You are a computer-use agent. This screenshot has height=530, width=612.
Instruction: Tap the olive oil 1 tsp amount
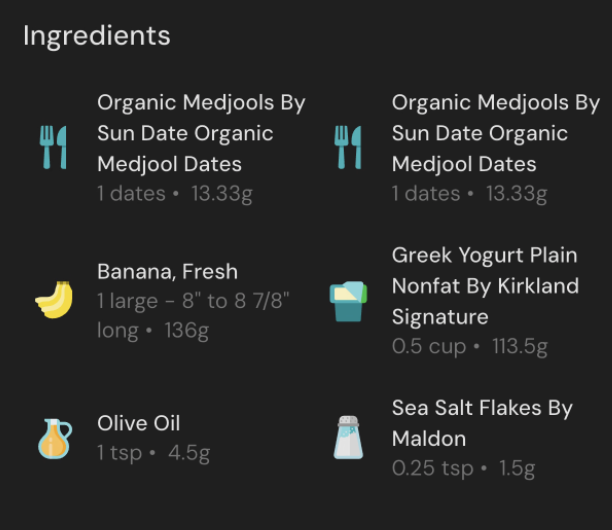(120, 453)
